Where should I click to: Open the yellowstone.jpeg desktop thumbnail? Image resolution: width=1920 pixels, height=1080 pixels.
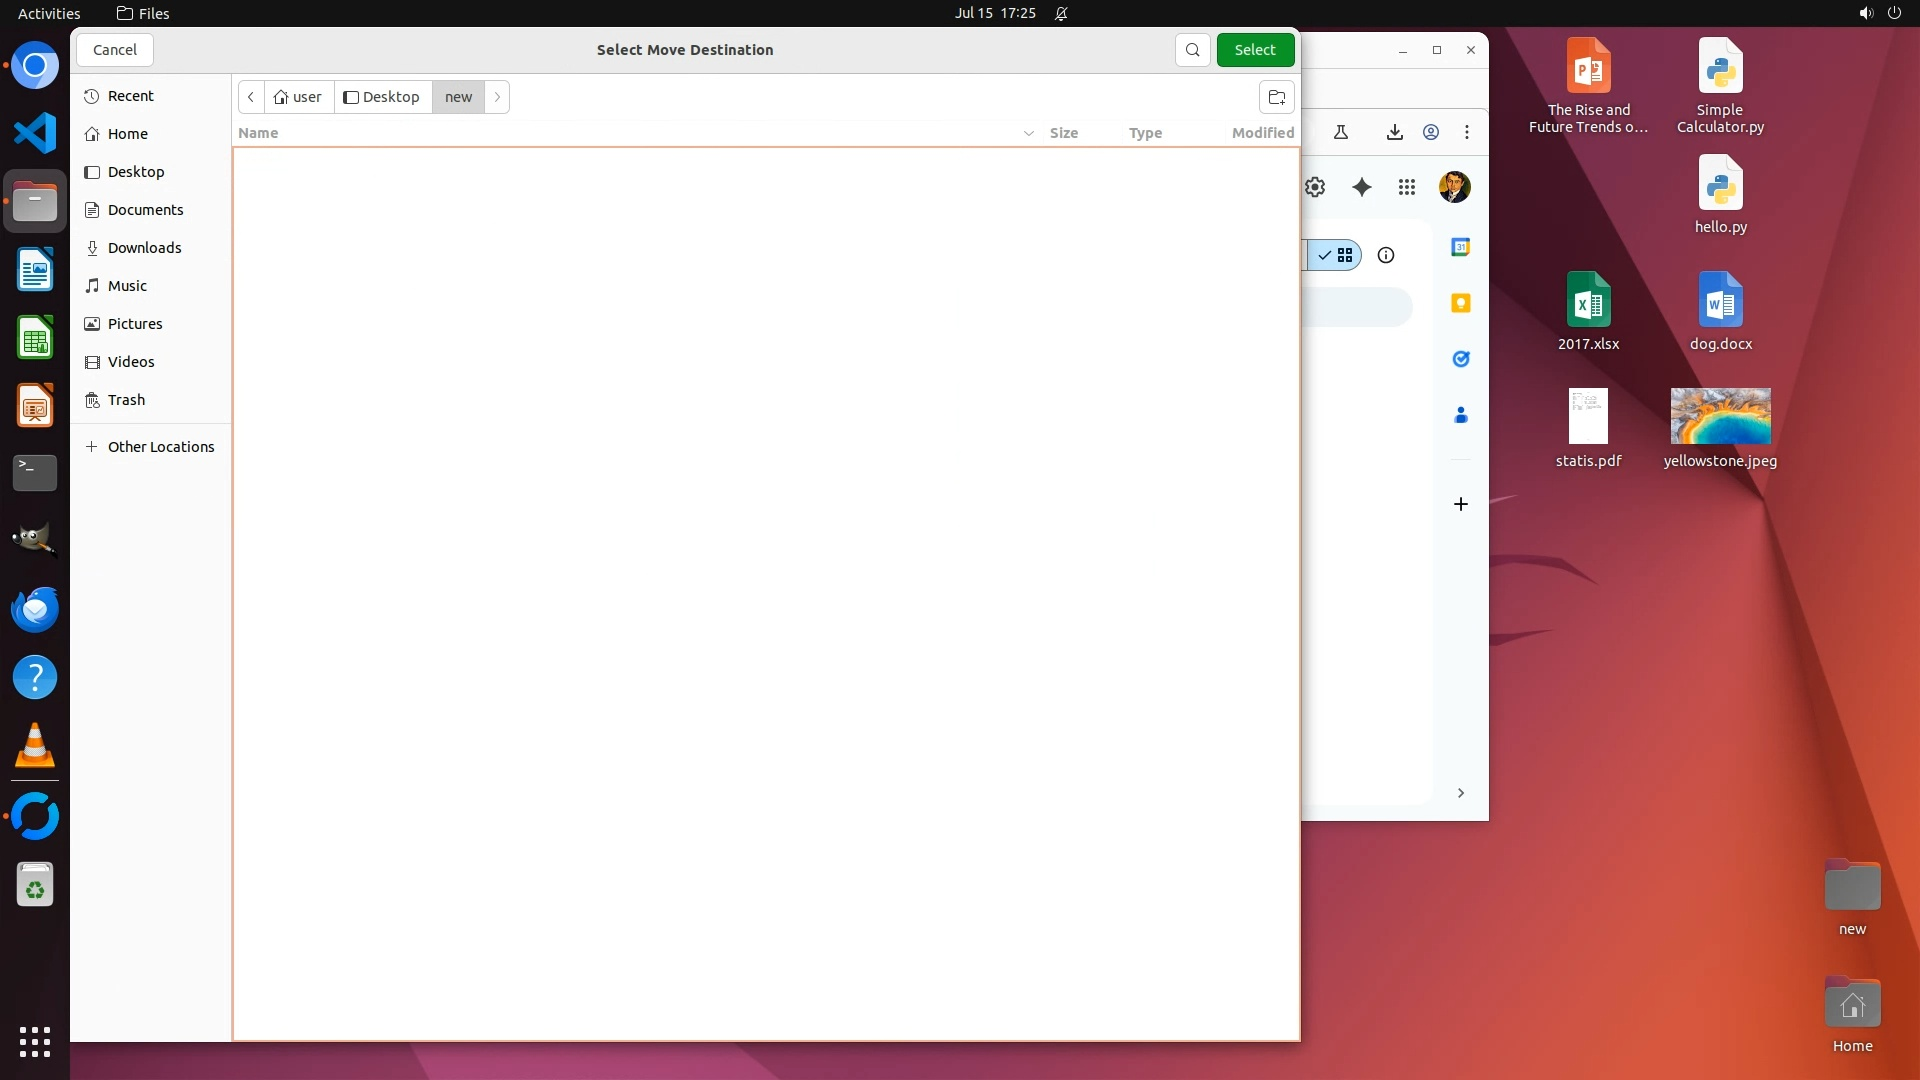click(1720, 416)
